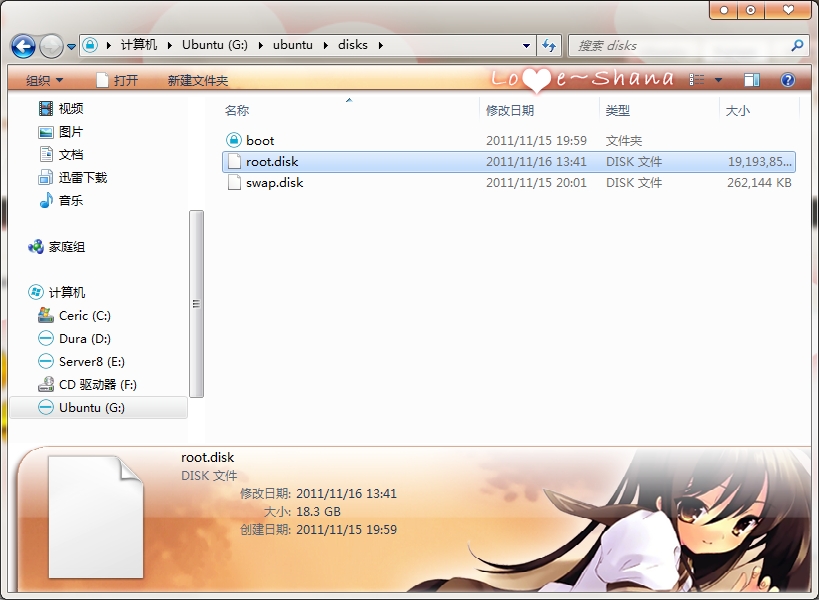The height and width of the screenshot is (600, 819).
Task: Open the 音乐 library
Action: tap(71, 201)
